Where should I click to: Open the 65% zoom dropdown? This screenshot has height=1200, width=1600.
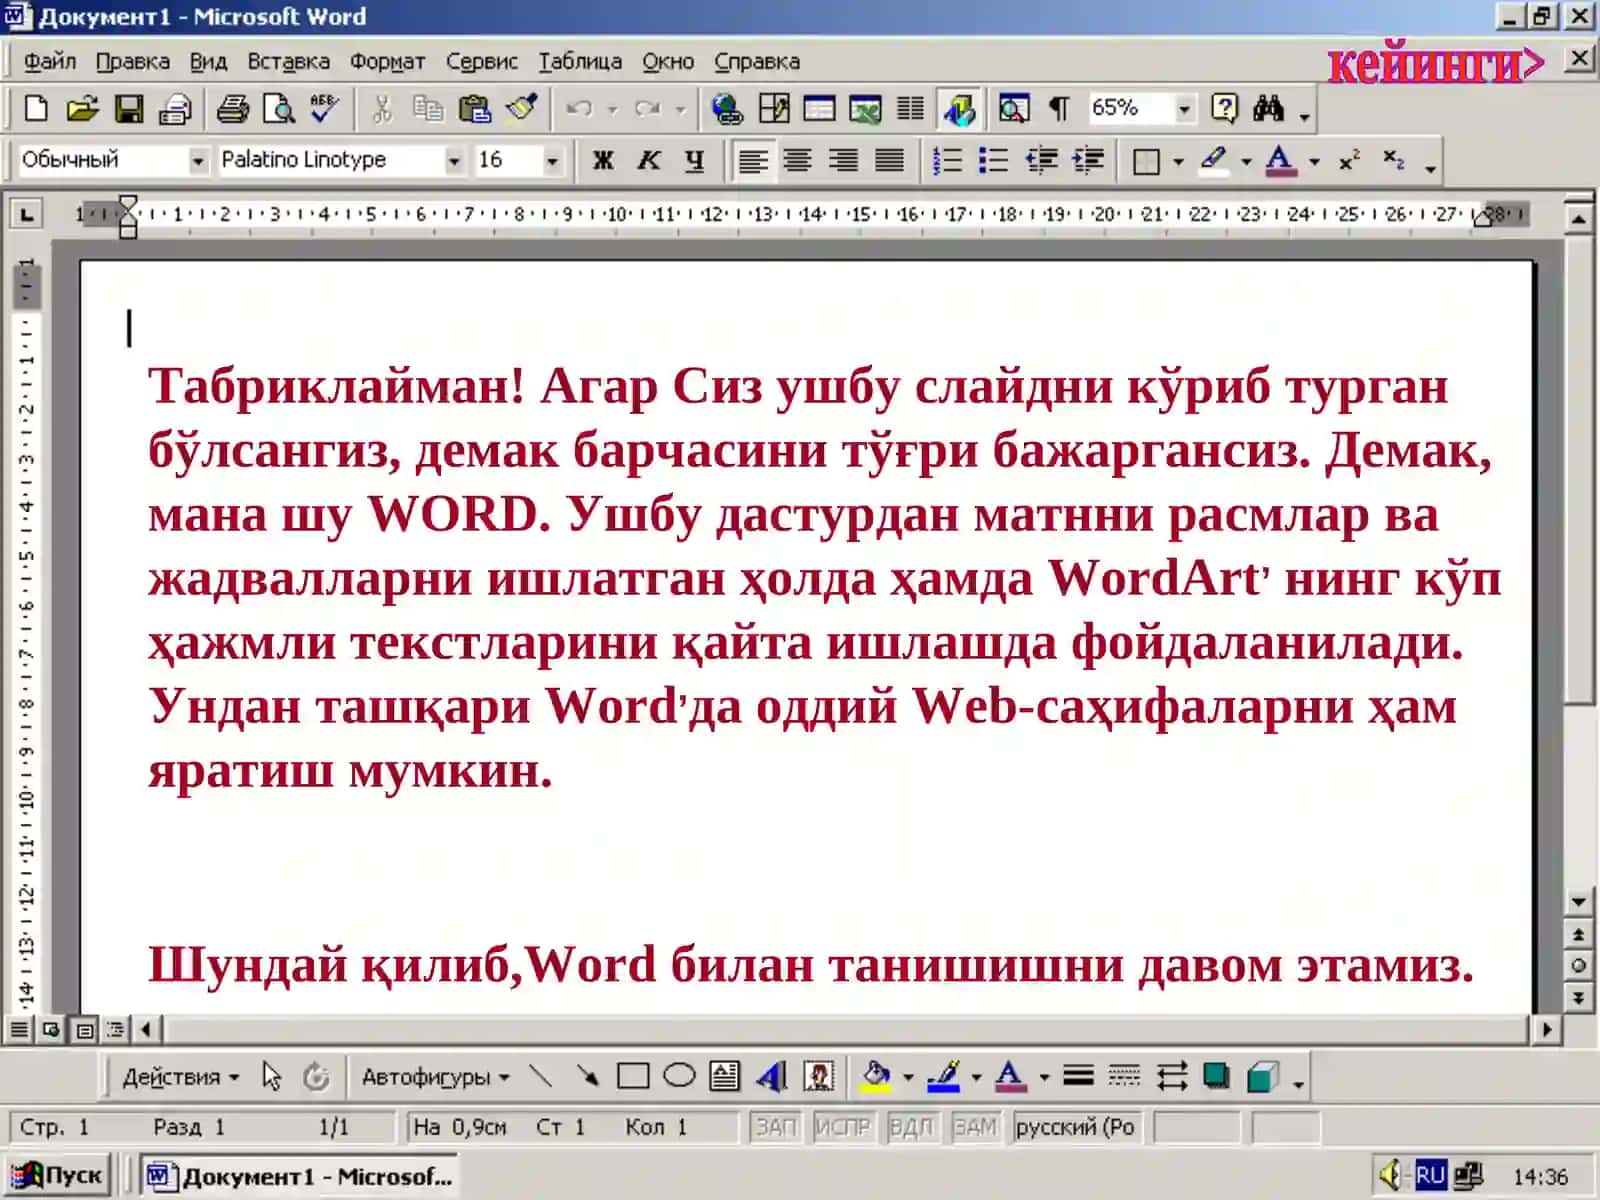1185,108
